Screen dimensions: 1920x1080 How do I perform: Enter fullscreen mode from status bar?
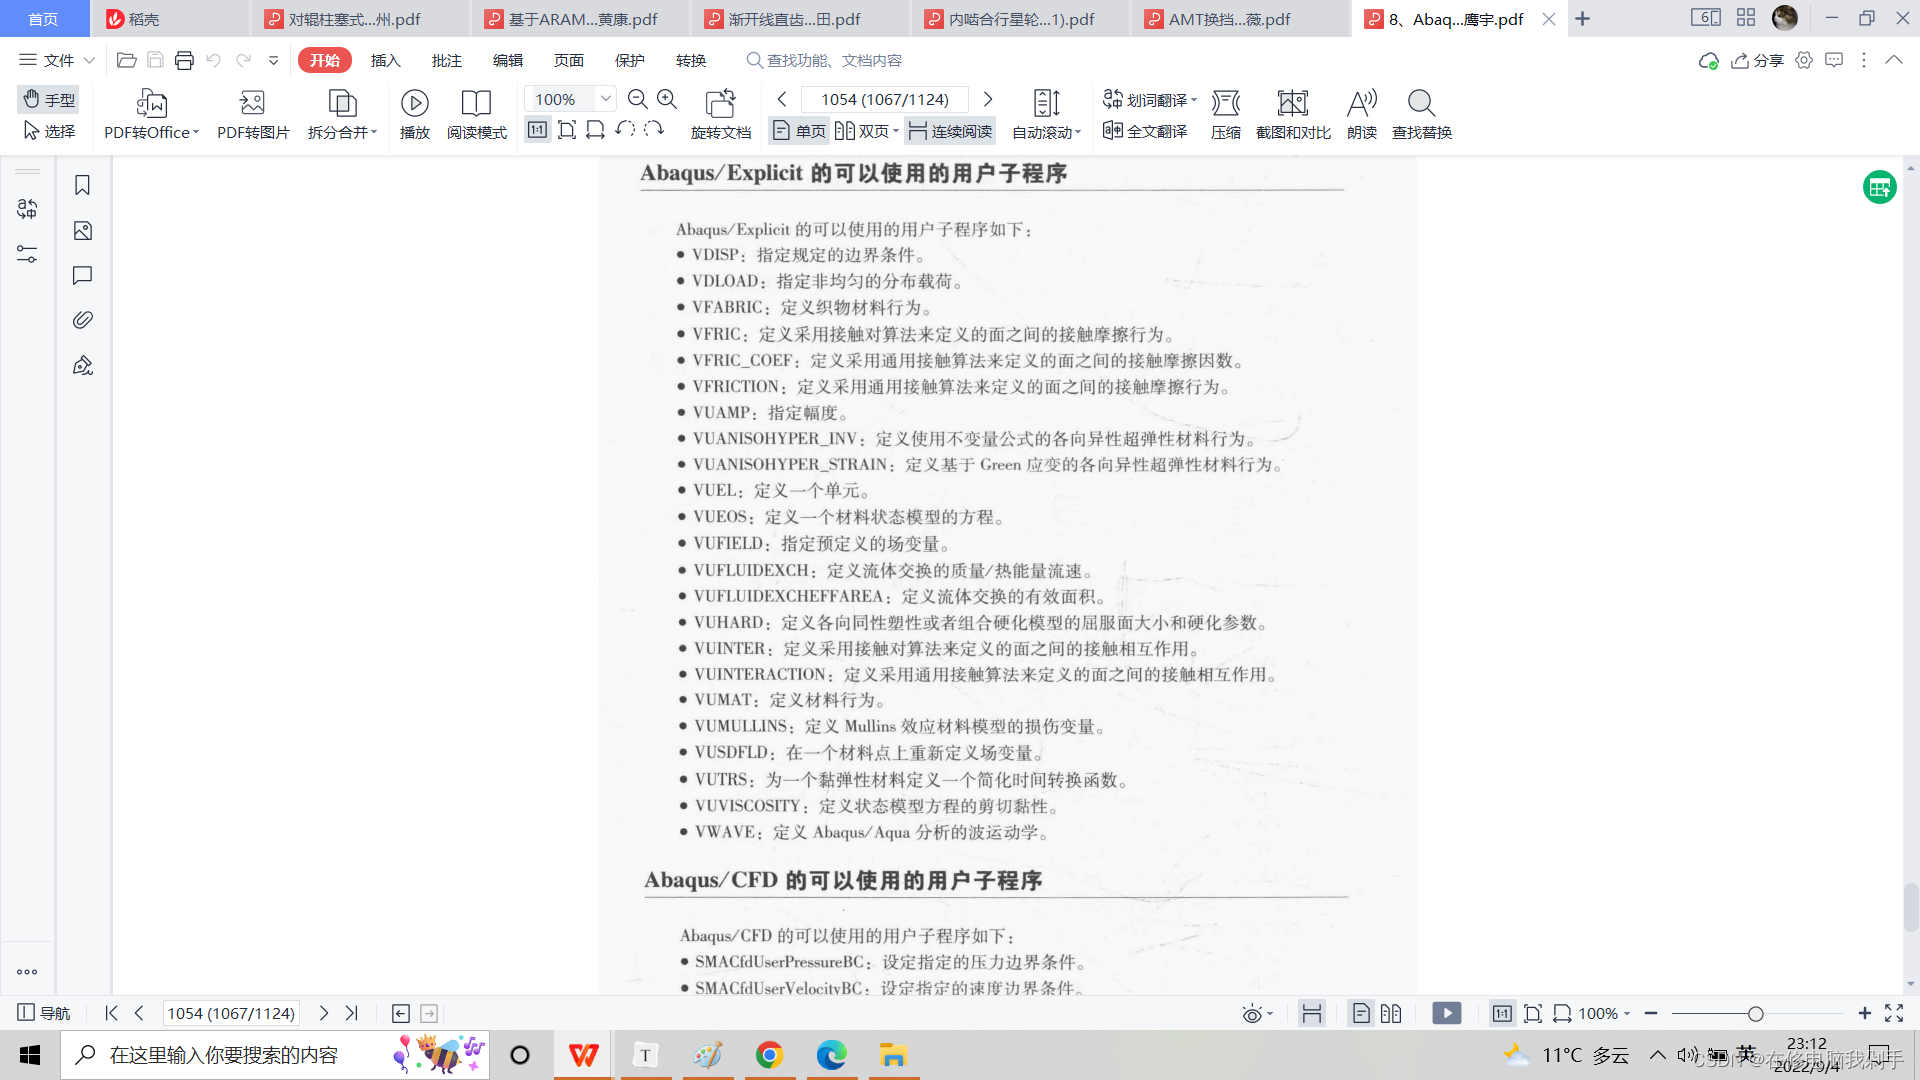tap(1894, 1013)
